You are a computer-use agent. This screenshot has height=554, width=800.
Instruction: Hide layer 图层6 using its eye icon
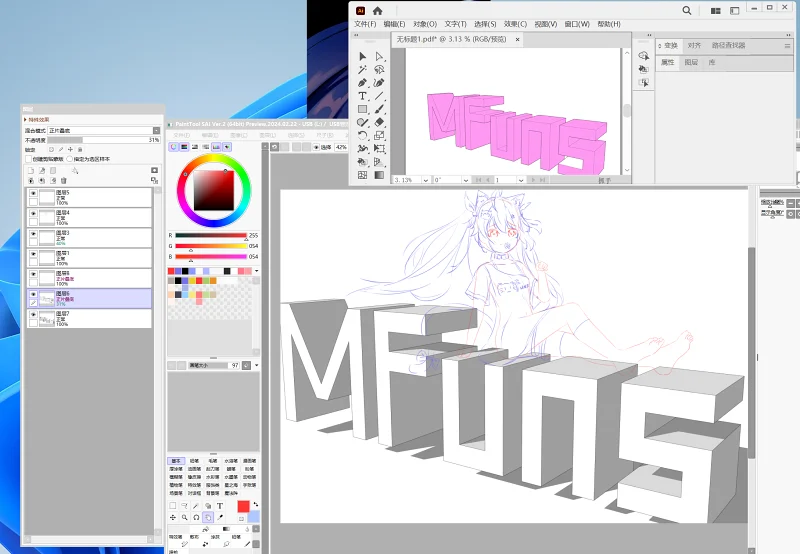33,294
